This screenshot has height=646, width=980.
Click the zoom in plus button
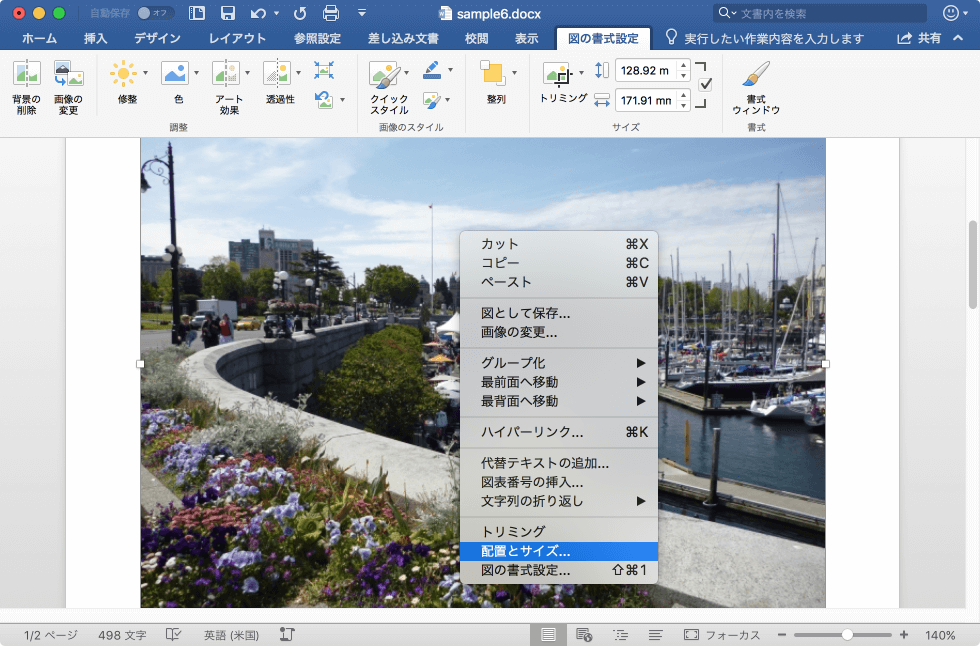pyautogui.click(x=904, y=635)
